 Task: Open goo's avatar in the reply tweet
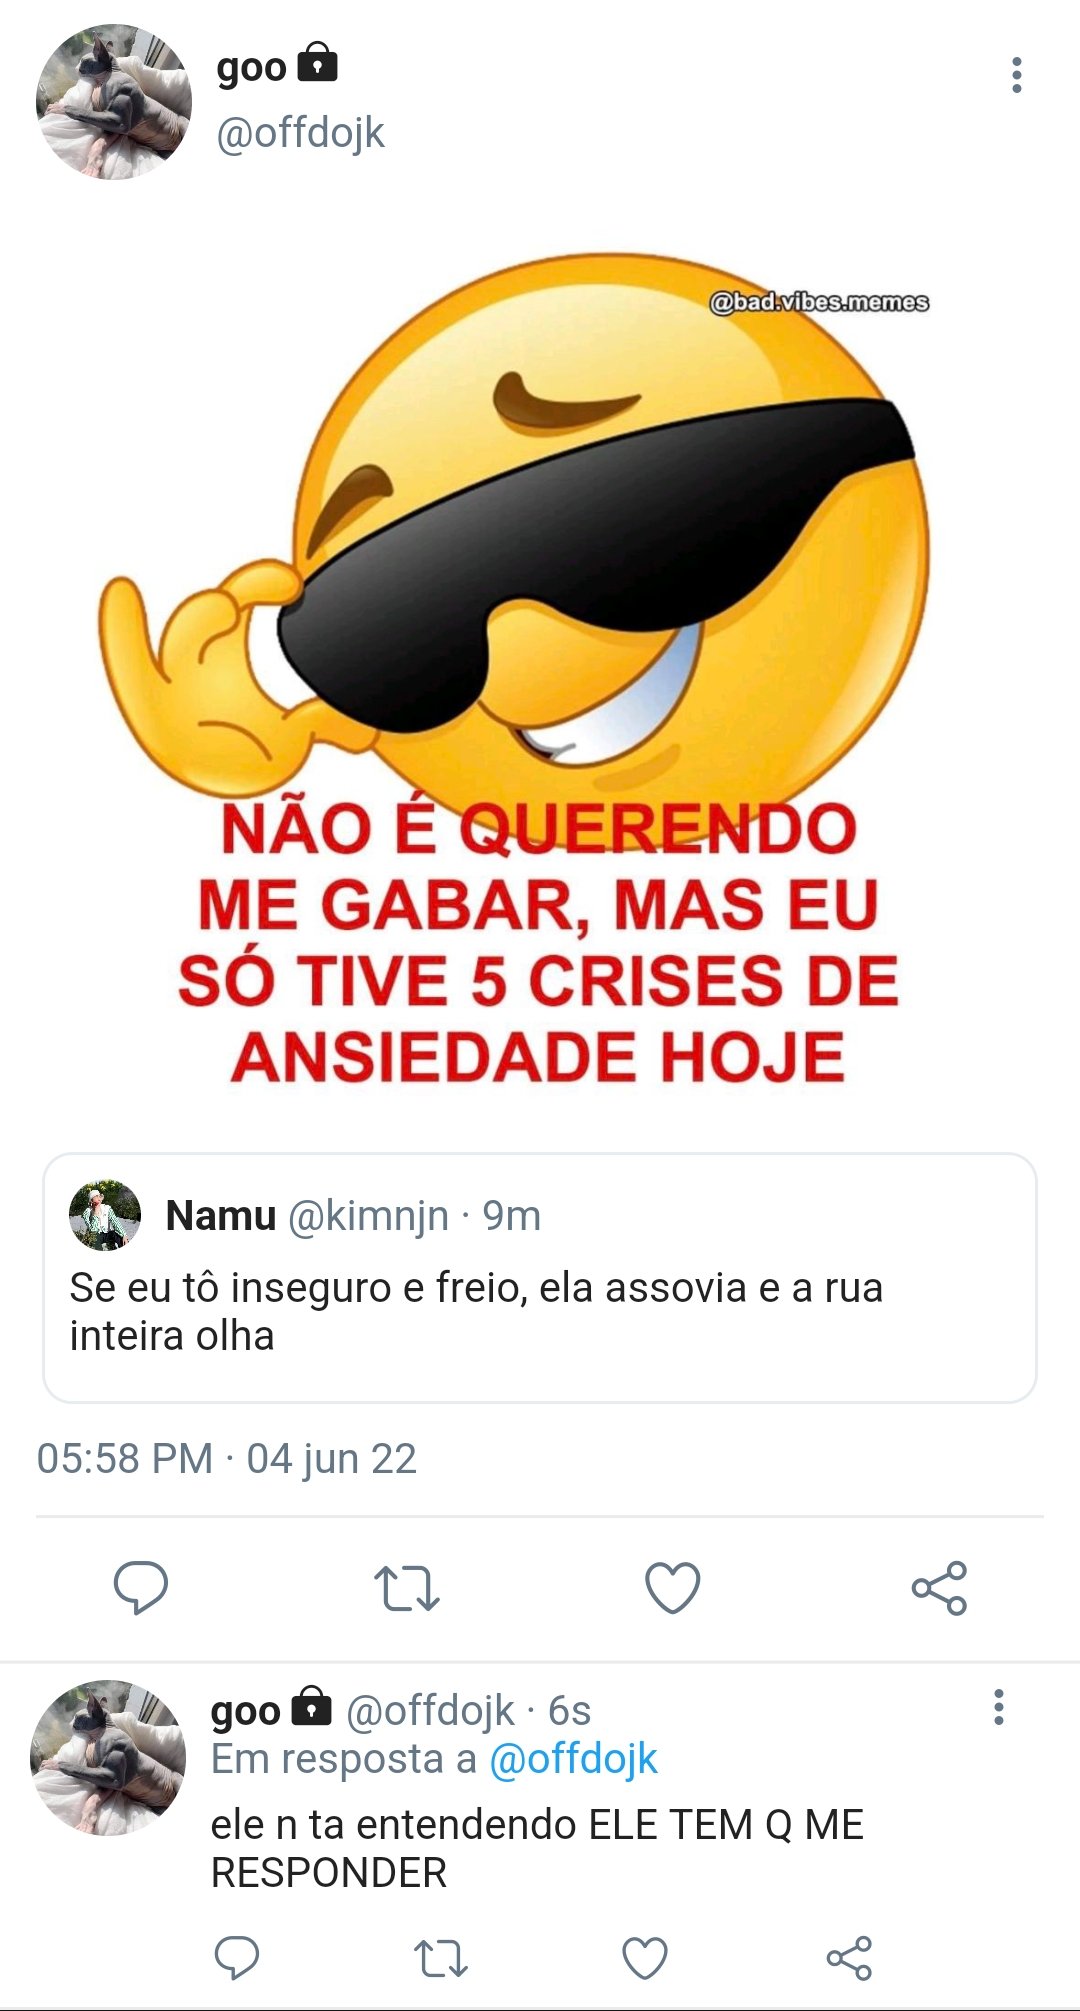(x=108, y=1757)
